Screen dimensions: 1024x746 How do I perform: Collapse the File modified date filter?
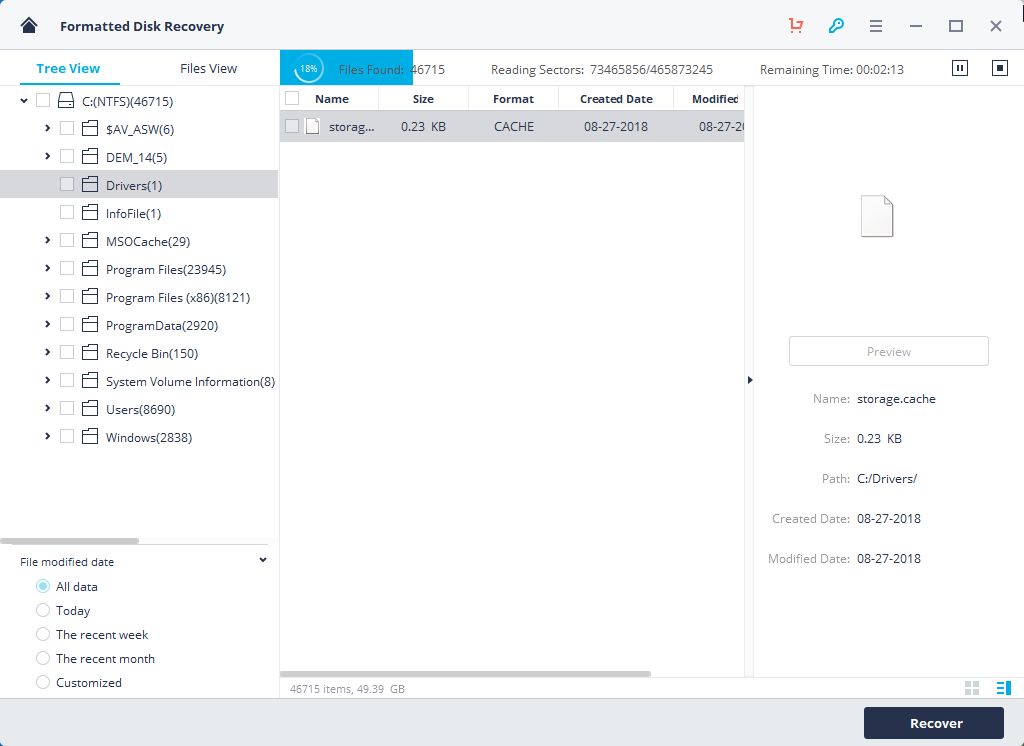click(263, 561)
